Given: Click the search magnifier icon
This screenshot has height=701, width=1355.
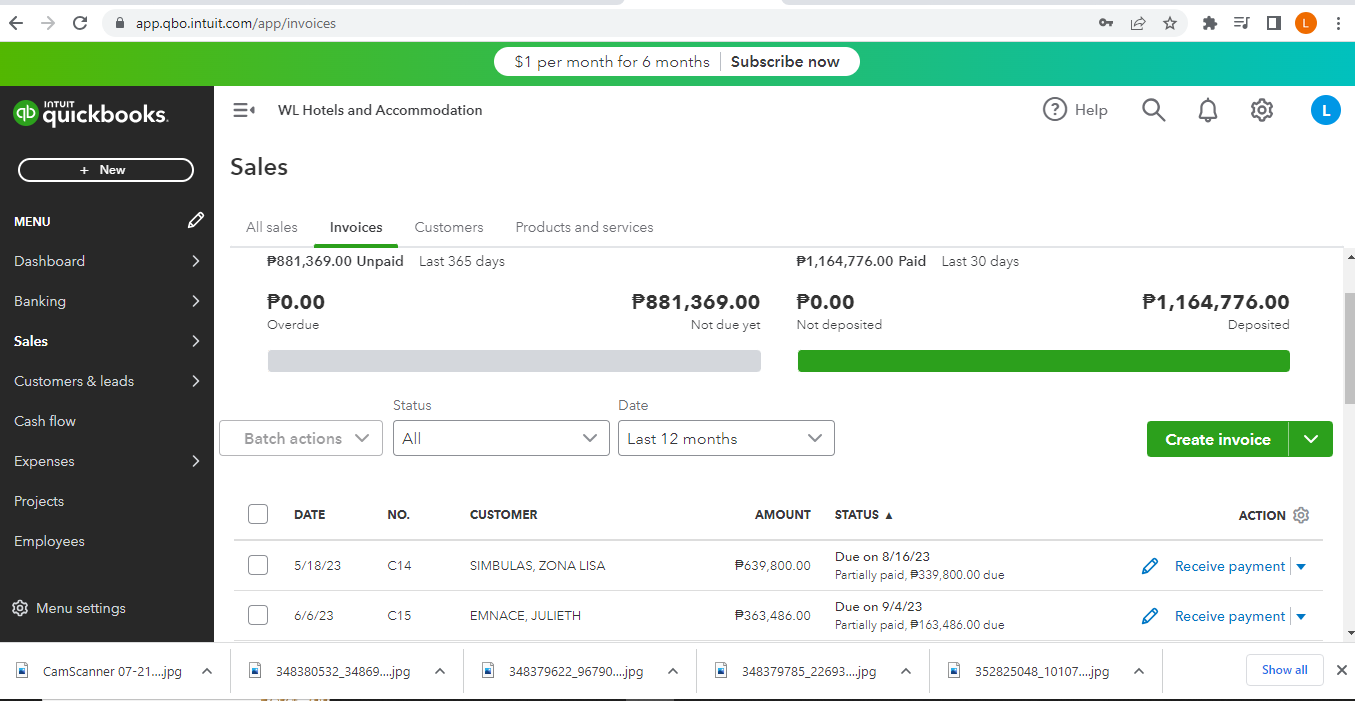Looking at the screenshot, I should tap(1153, 110).
